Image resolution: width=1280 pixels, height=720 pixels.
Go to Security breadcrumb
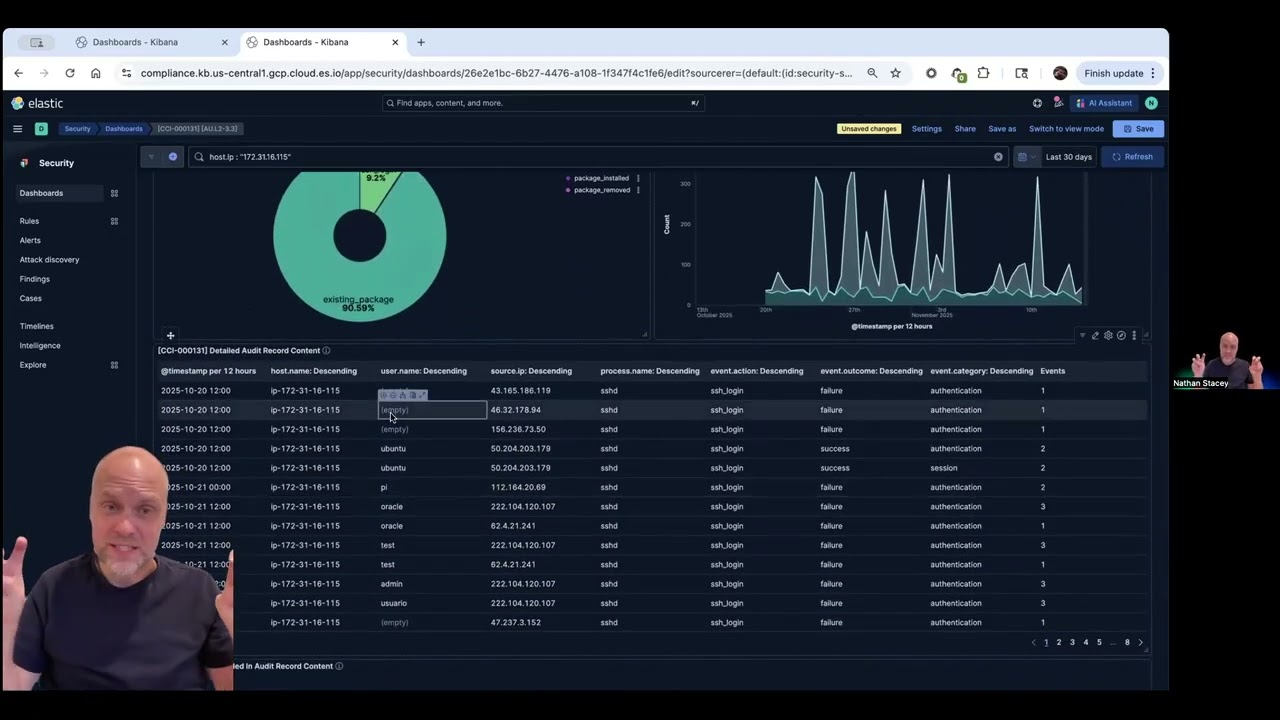(x=77, y=129)
